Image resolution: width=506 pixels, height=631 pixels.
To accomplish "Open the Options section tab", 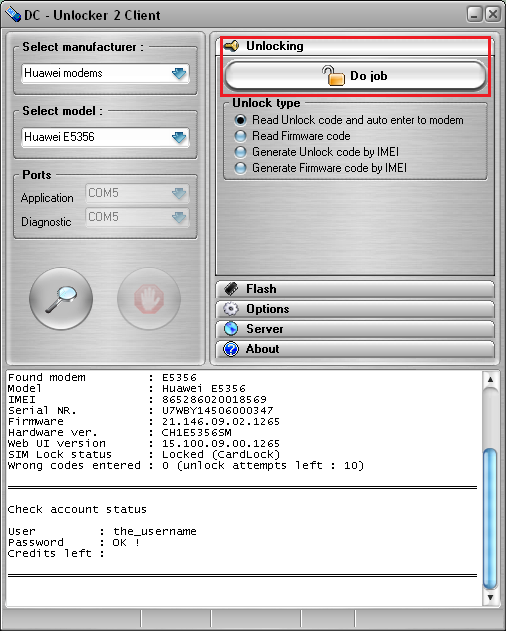I will point(355,309).
